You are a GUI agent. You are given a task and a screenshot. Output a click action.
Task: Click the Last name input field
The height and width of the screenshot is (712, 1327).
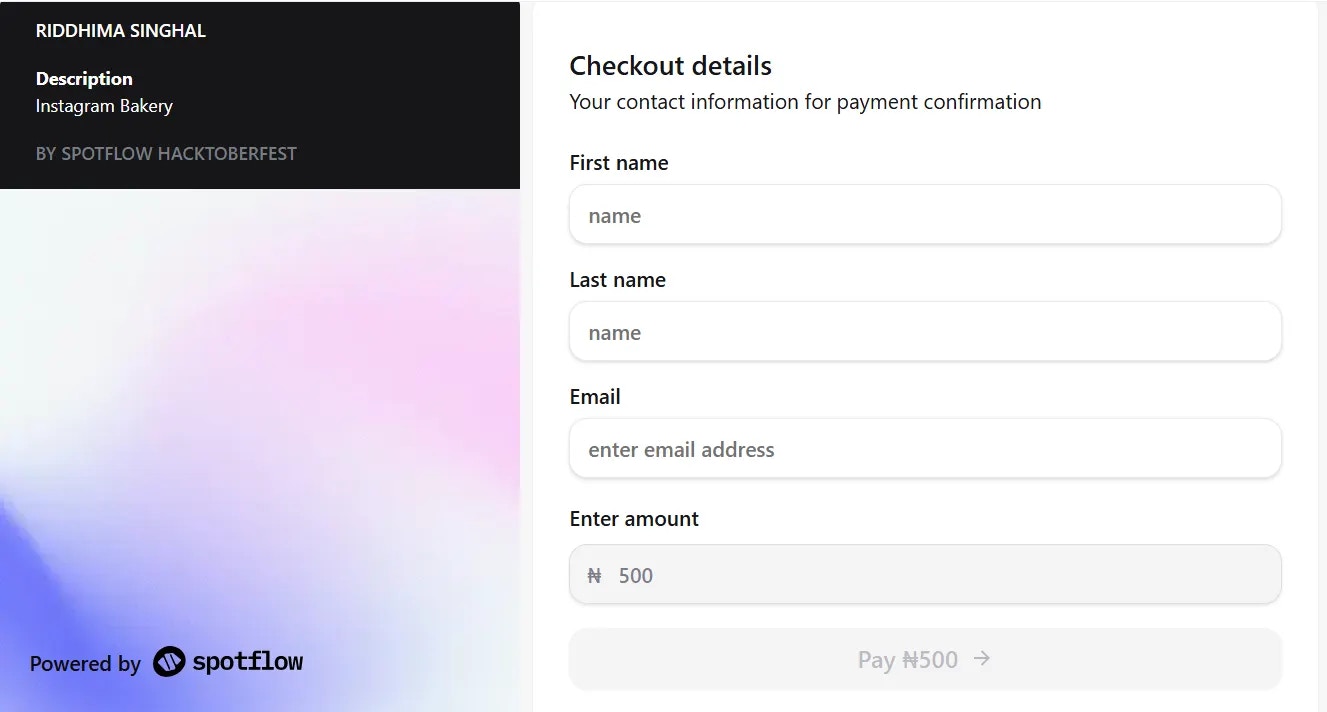[x=925, y=331]
